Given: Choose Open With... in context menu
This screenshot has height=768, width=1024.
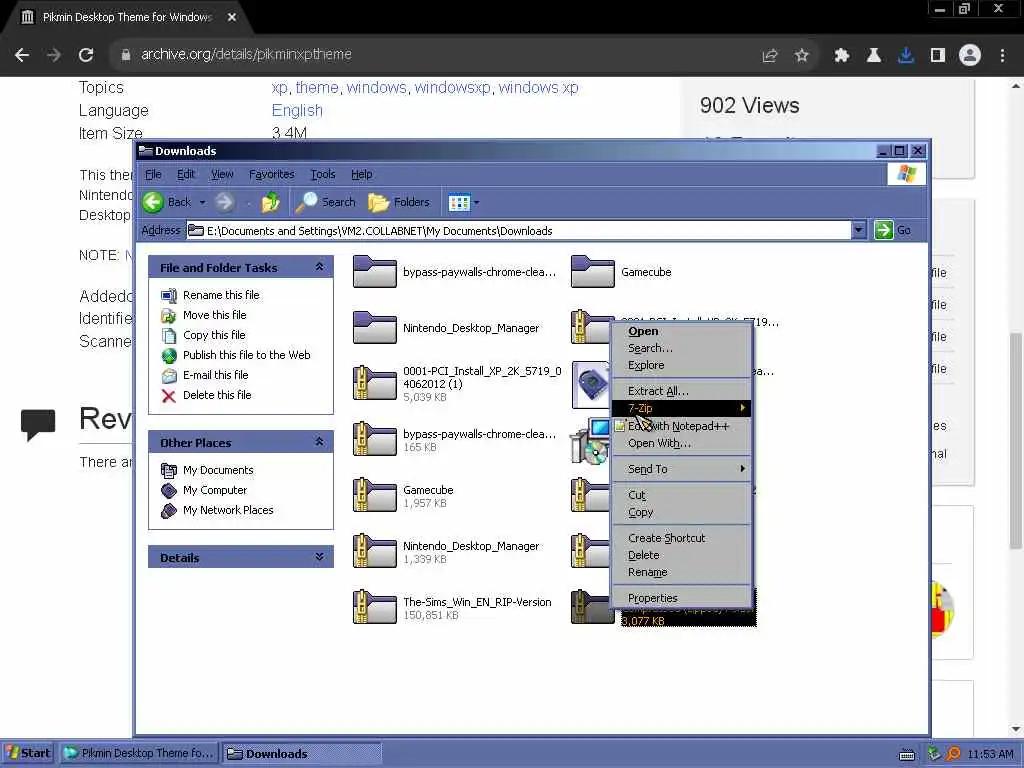Looking at the screenshot, I should [681, 443].
